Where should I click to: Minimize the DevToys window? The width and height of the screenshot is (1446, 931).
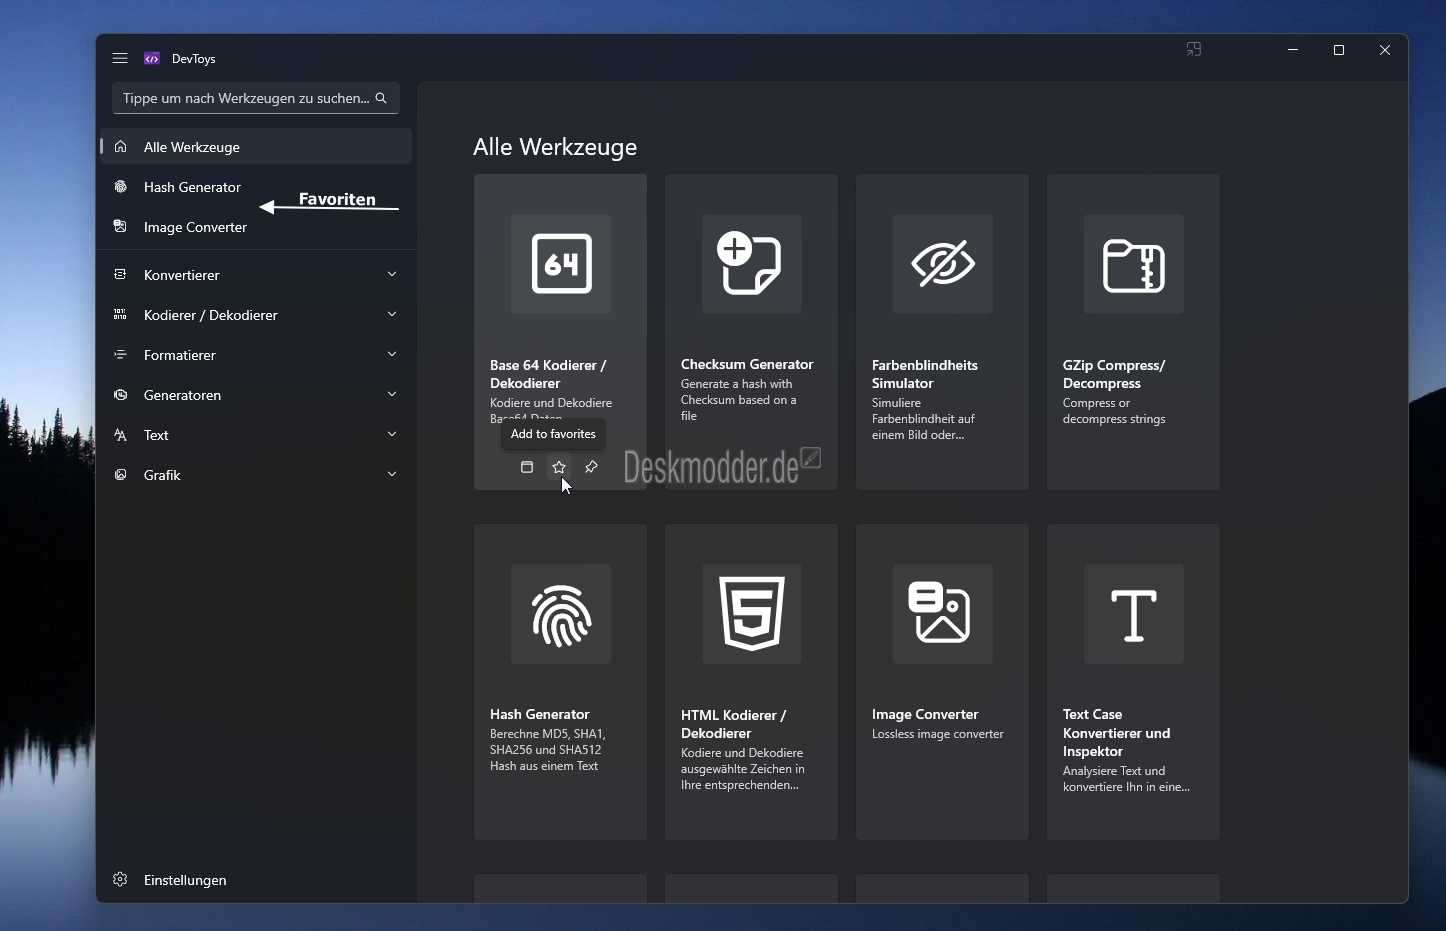point(1293,50)
